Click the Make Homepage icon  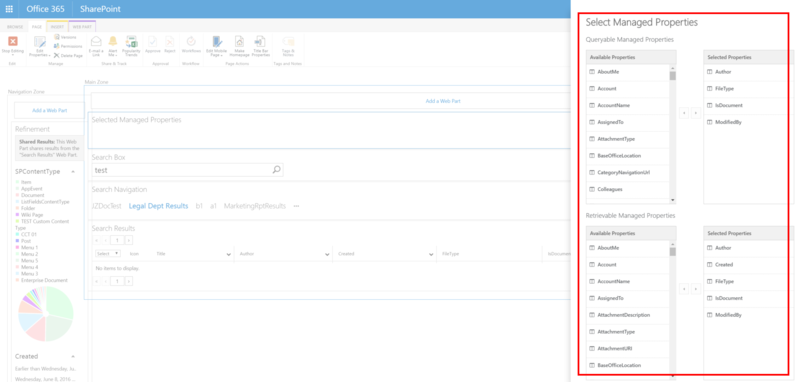[x=239, y=42]
